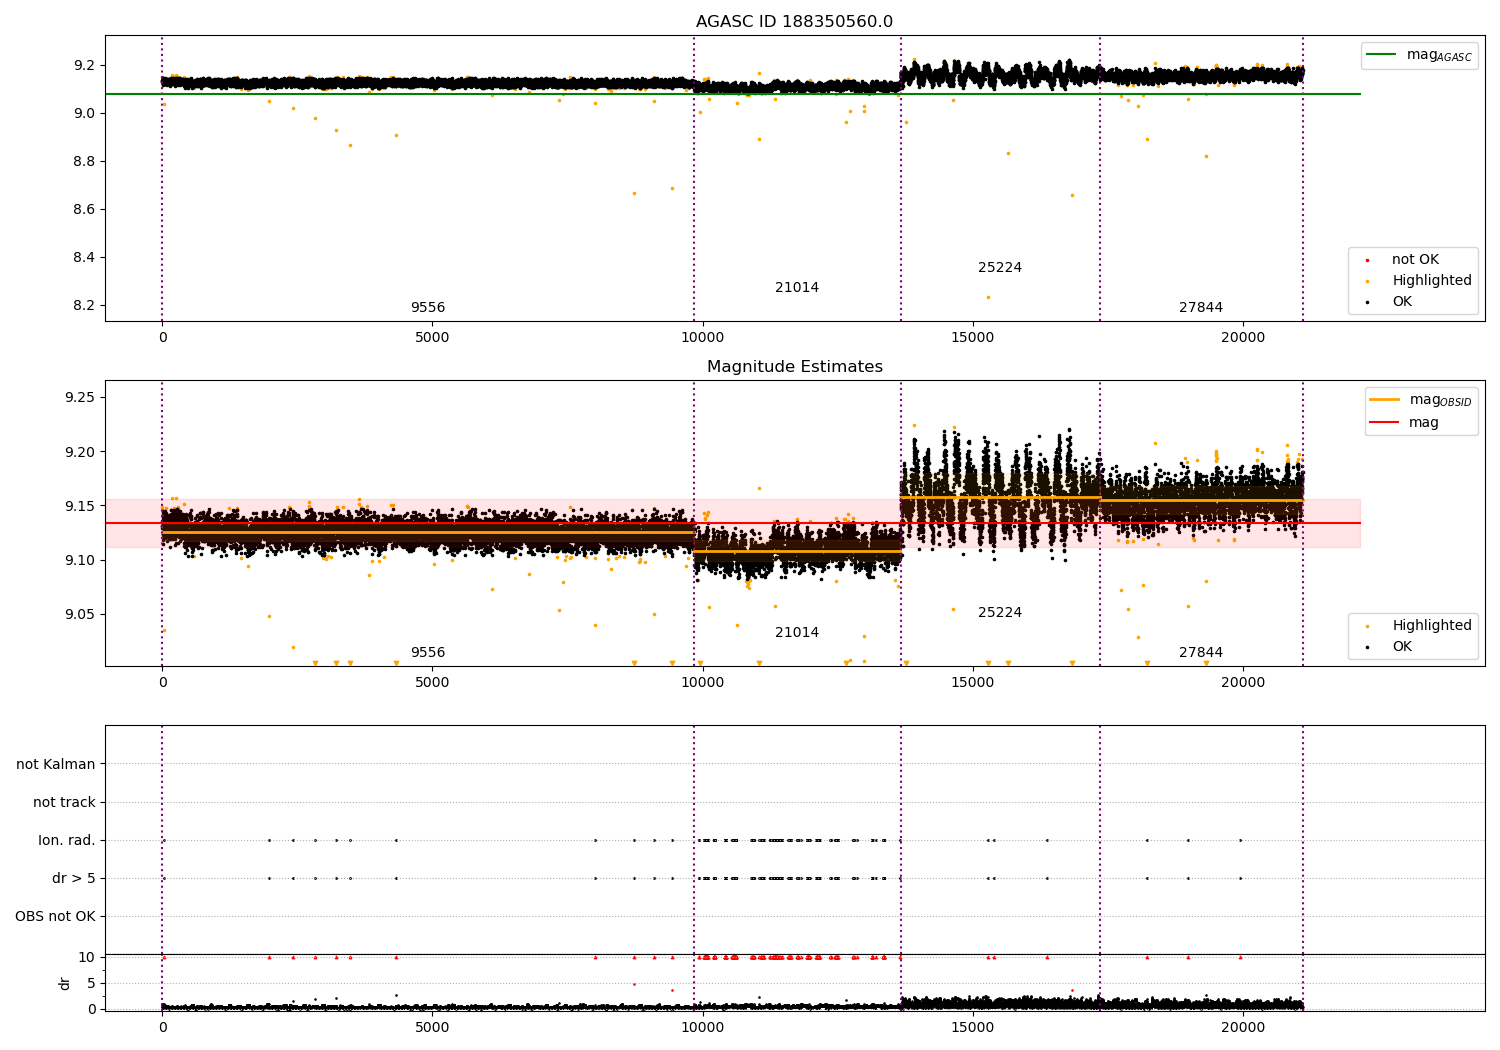Click the green line swatch in mag AGASC legend
The image size is (1500, 1050).
click(x=1382, y=55)
